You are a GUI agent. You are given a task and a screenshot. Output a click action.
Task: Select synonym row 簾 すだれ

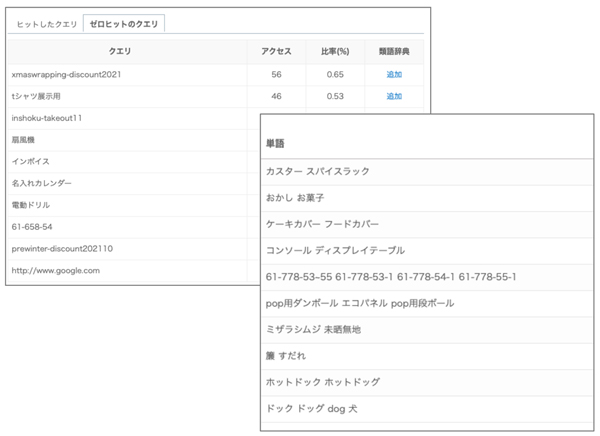427,356
